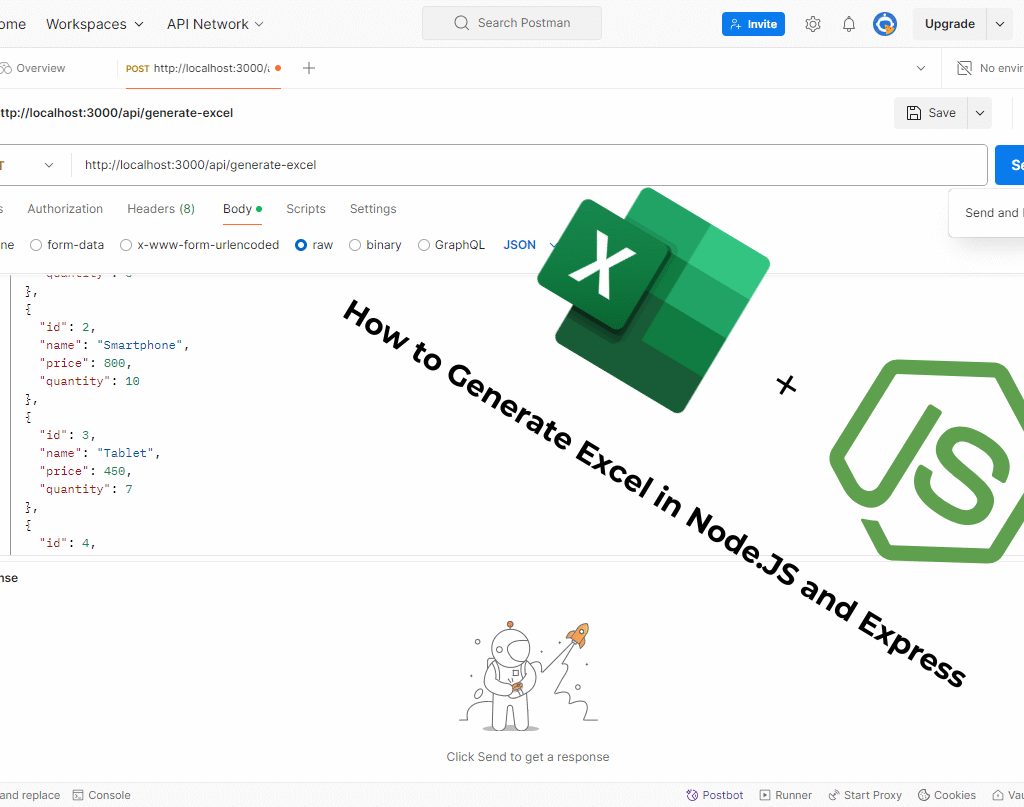Open the Save options dropdown arrow
The height and width of the screenshot is (807, 1024).
click(980, 113)
